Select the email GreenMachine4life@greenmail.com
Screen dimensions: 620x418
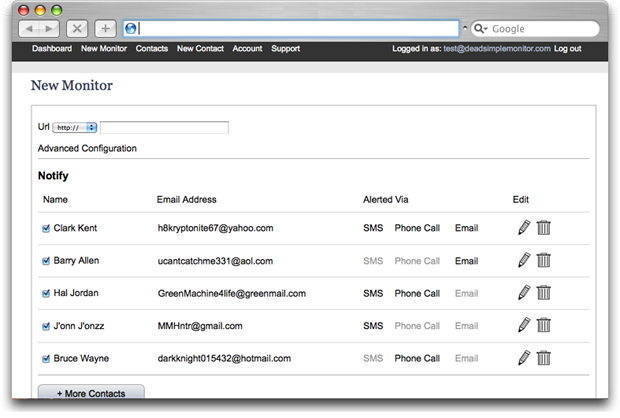pos(232,293)
